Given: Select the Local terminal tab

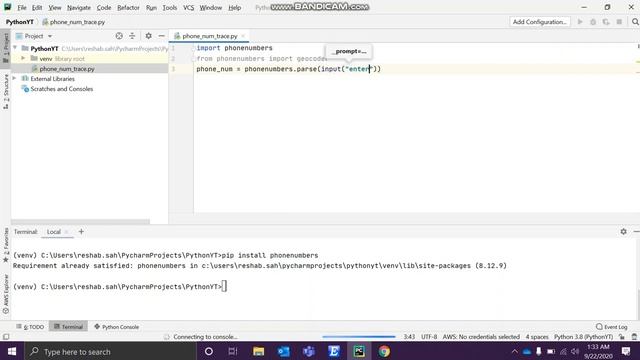Looking at the screenshot, I should 53,231.
